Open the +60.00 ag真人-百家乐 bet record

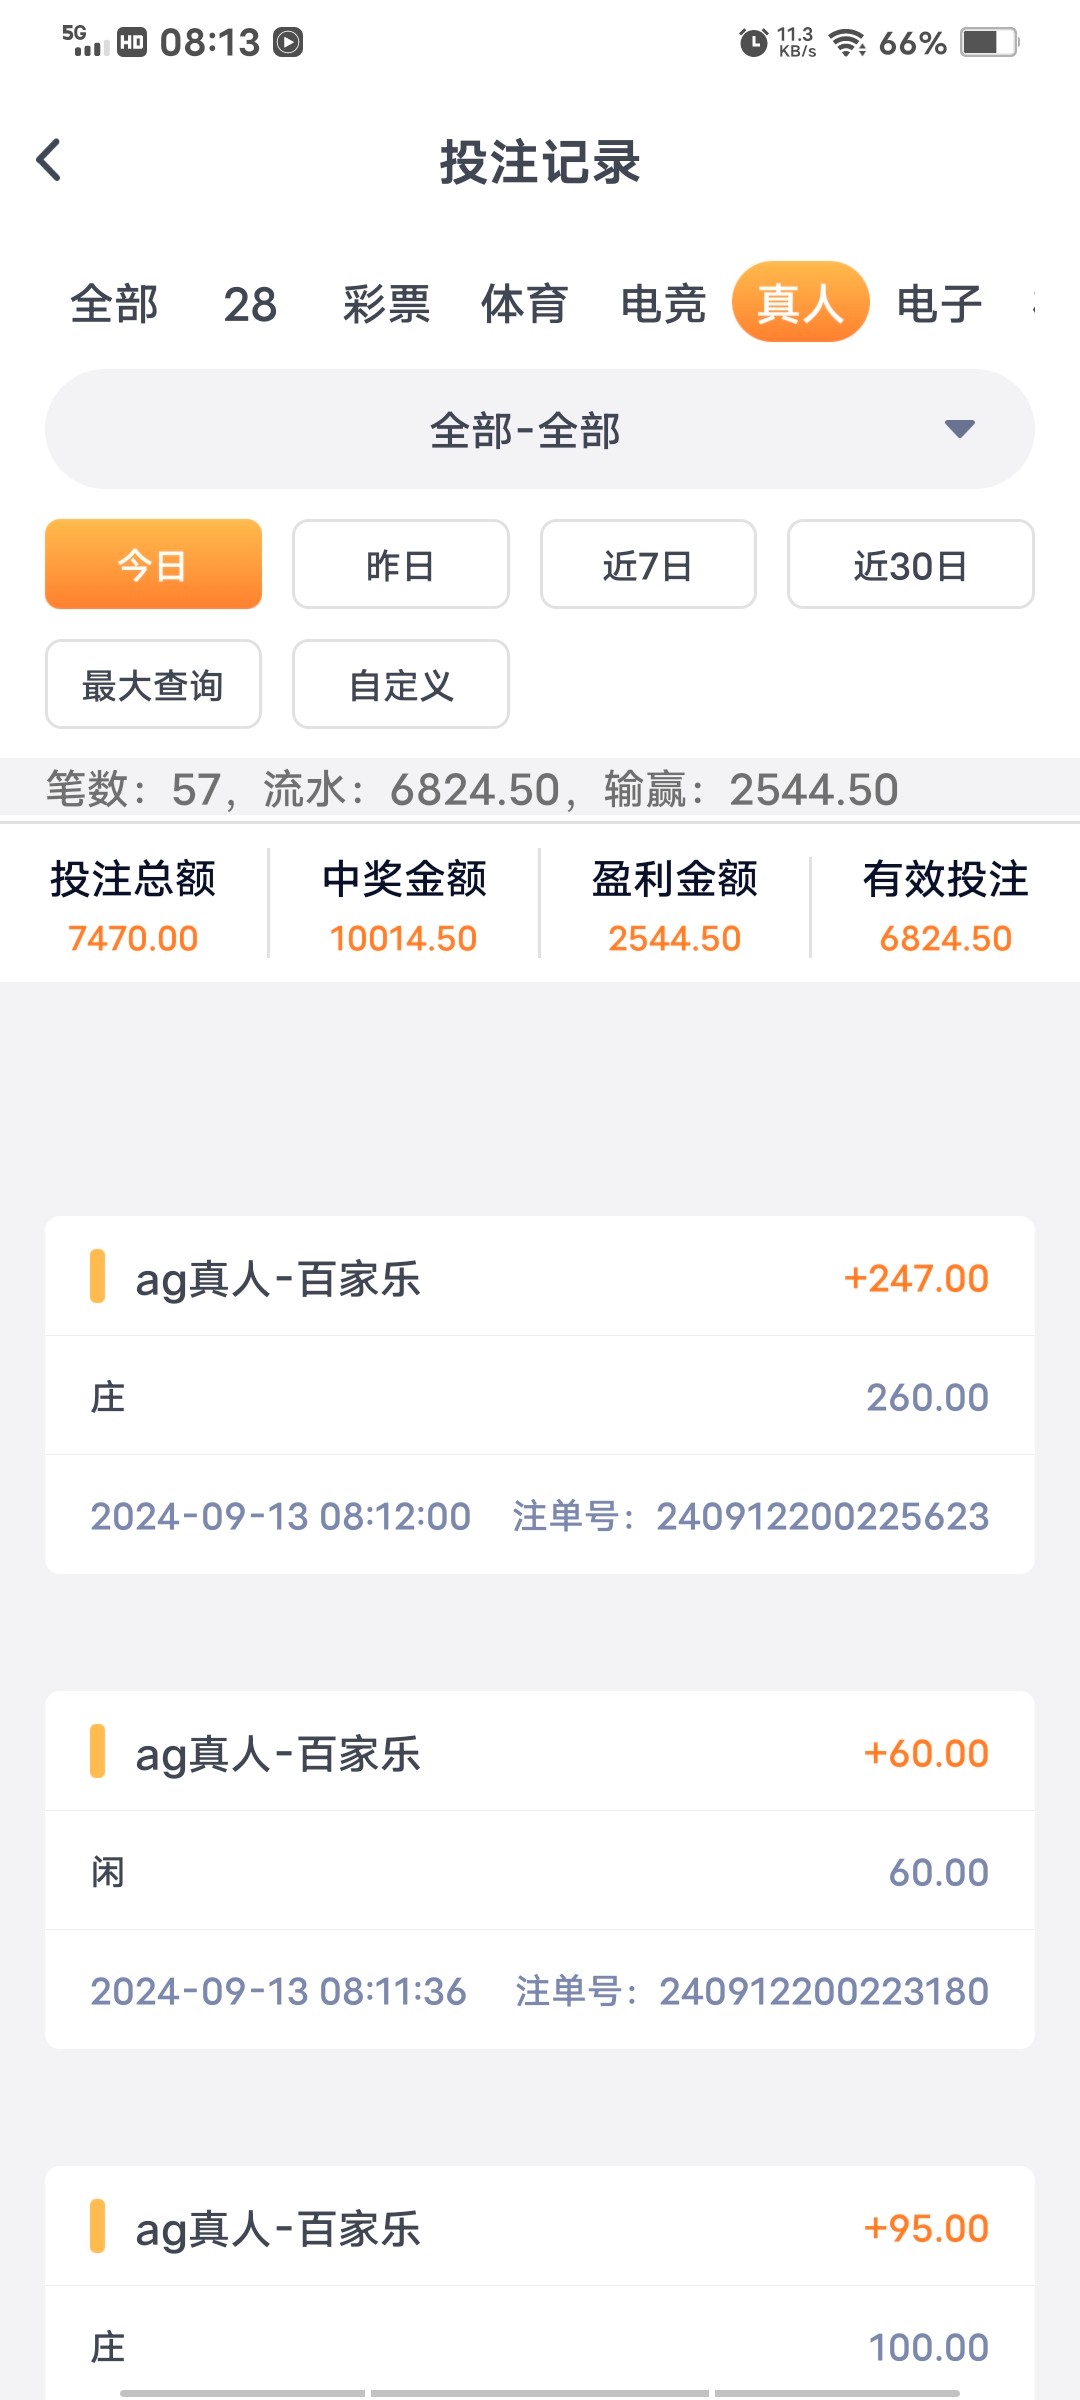click(540, 1870)
